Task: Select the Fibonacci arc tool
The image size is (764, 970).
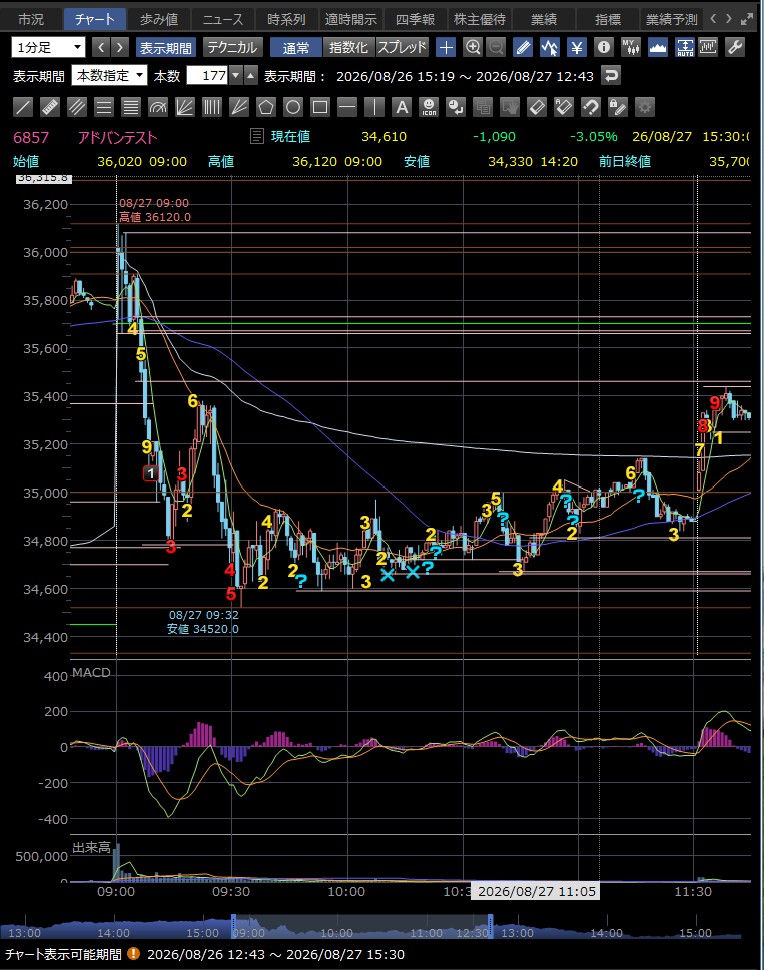Action: coord(158,107)
